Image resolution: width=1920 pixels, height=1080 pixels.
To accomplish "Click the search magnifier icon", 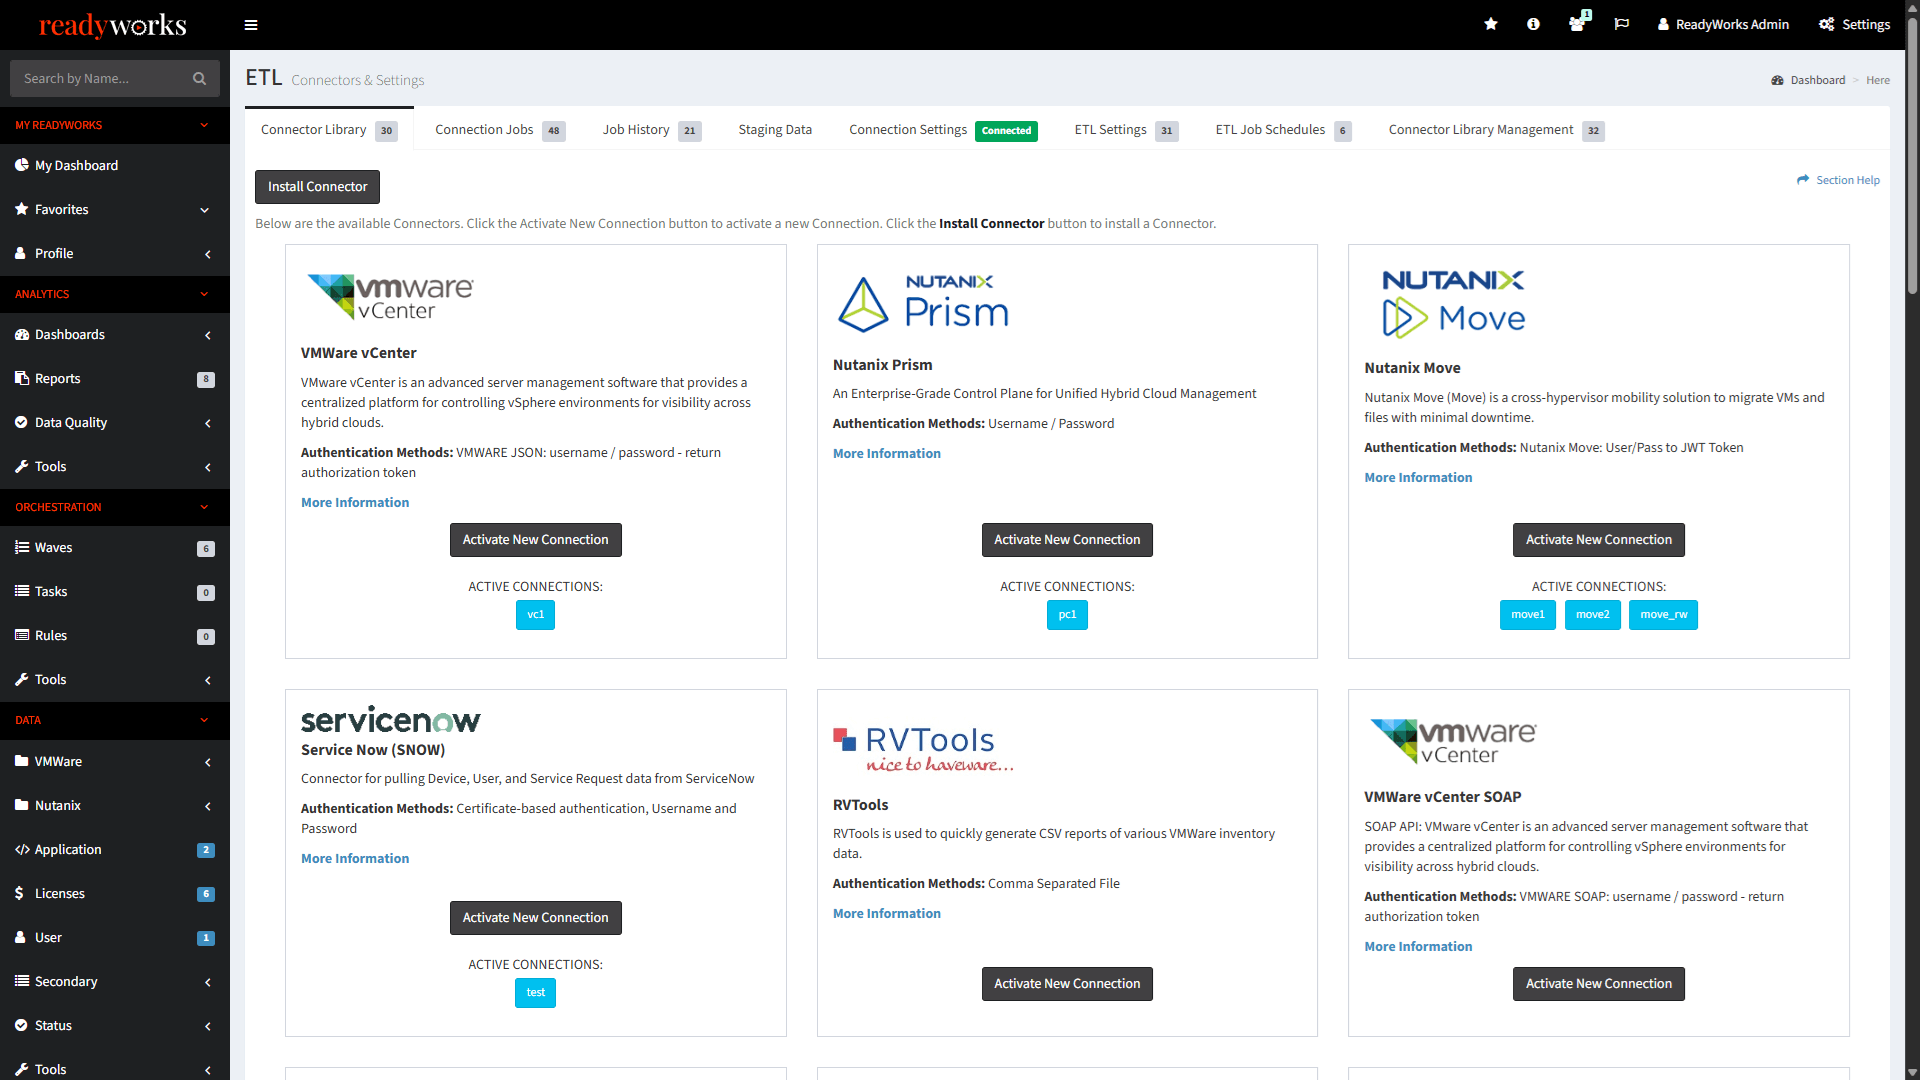I will [199, 78].
